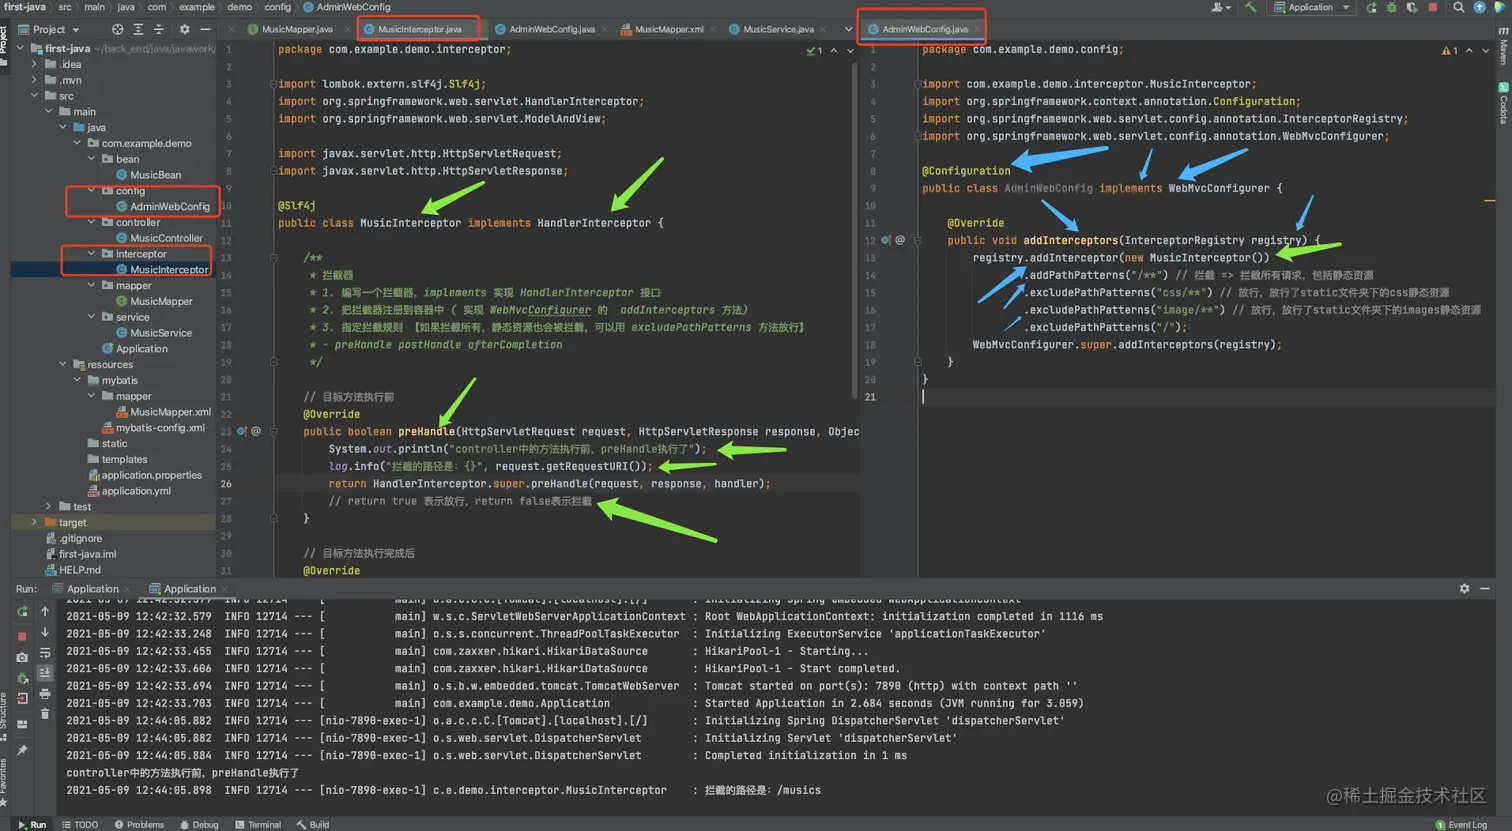Open Run panel settings gear
This screenshot has height=831, width=1512.
pyautogui.click(x=1464, y=589)
